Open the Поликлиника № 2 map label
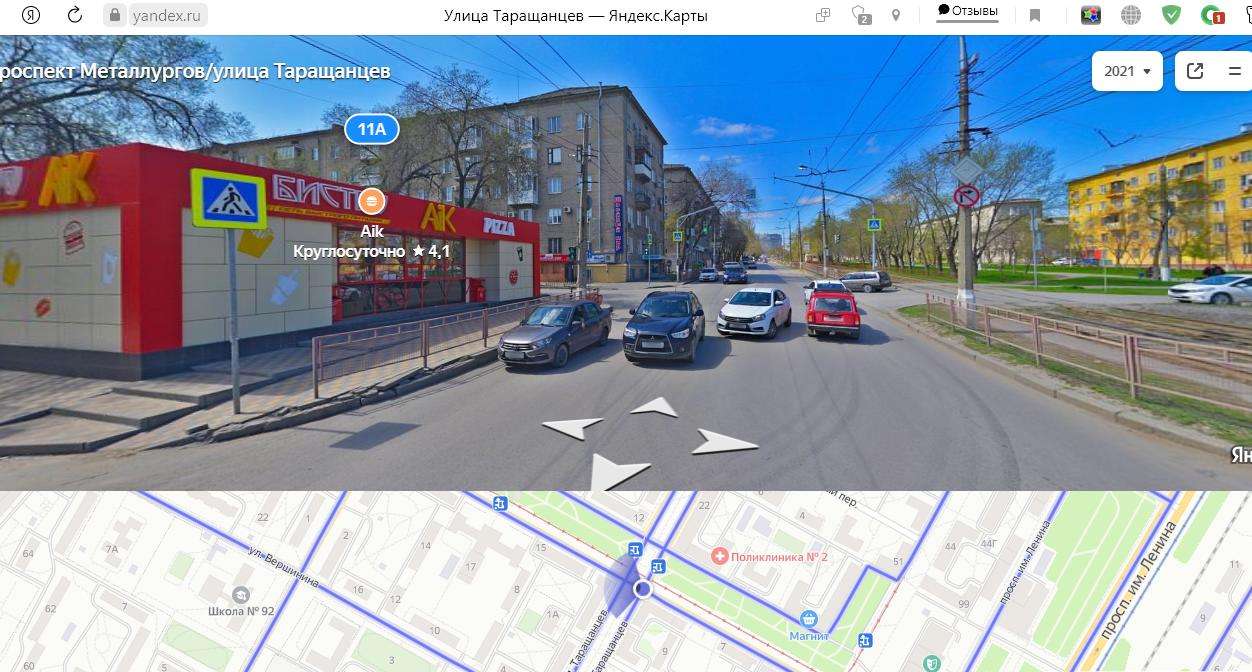This screenshot has width=1252, height=672. click(779, 557)
